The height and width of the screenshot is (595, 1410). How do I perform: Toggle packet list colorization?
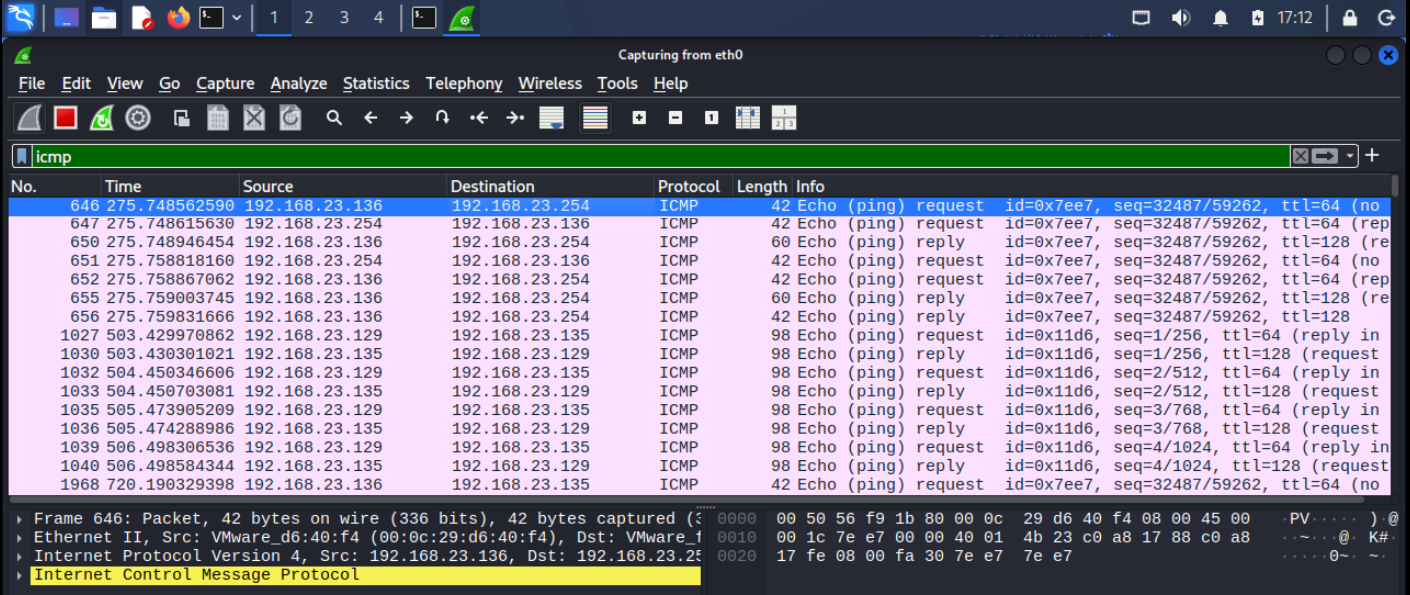(595, 118)
